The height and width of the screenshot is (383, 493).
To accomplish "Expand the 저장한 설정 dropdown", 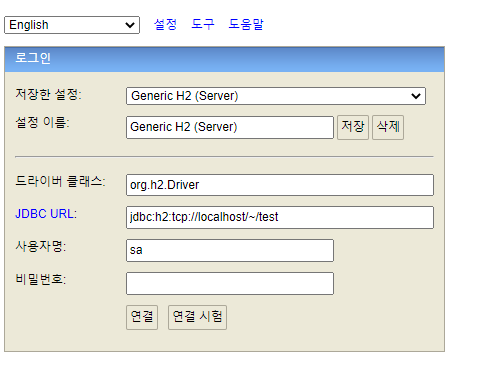I will pyautogui.click(x=276, y=96).
